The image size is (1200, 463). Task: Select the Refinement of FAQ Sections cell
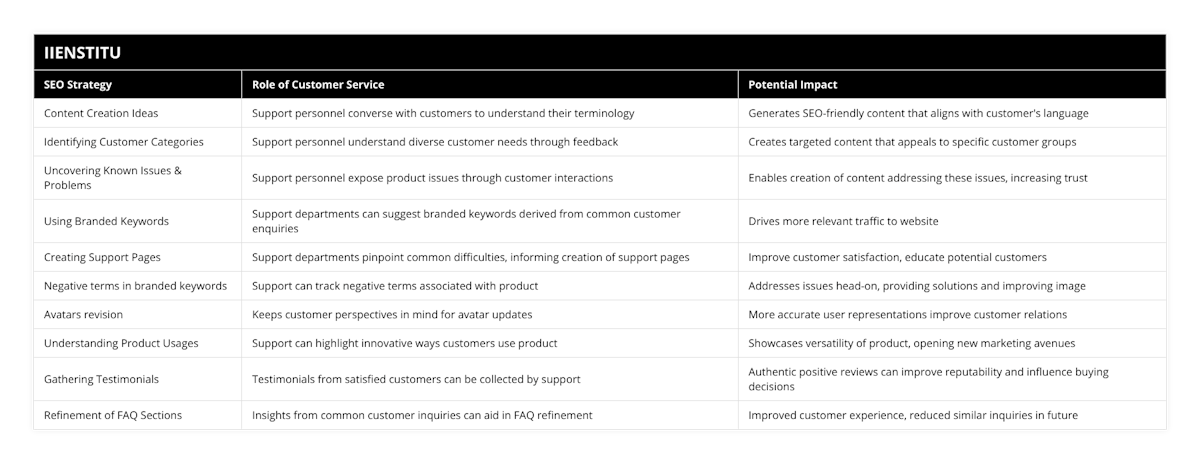(x=113, y=415)
